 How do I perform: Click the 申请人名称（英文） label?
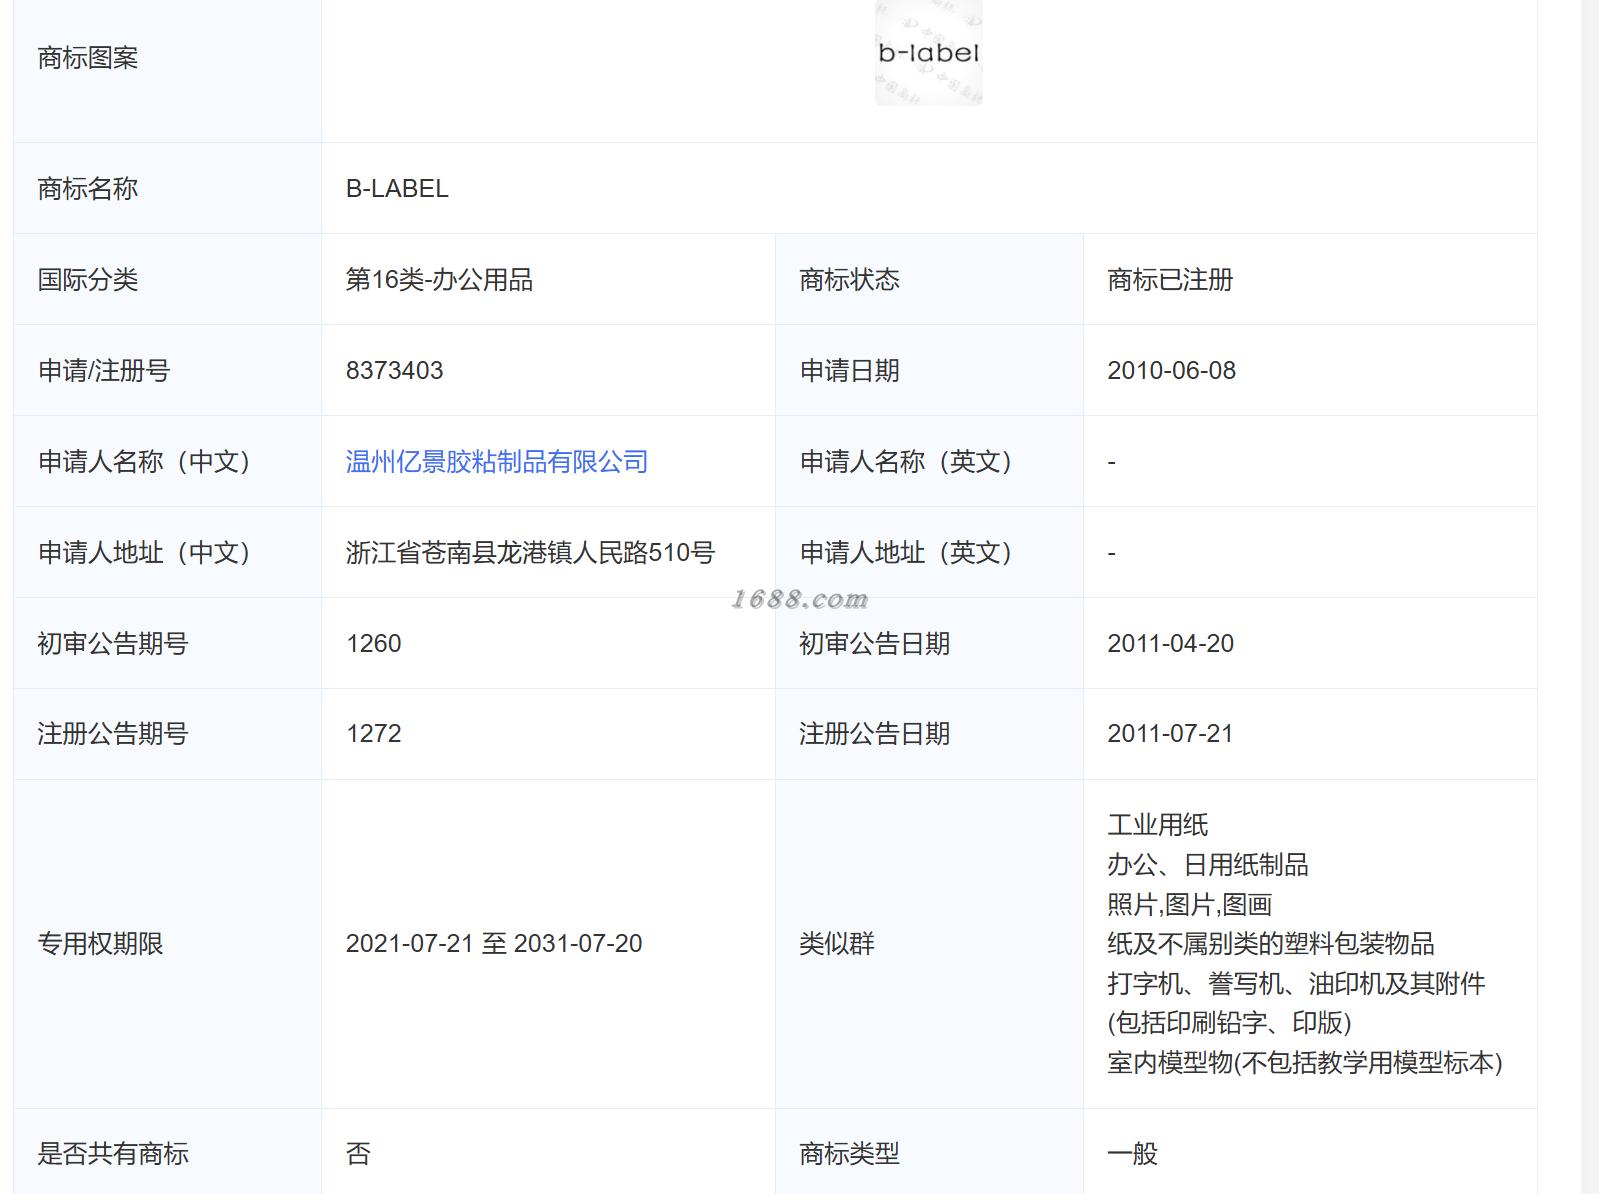point(906,462)
